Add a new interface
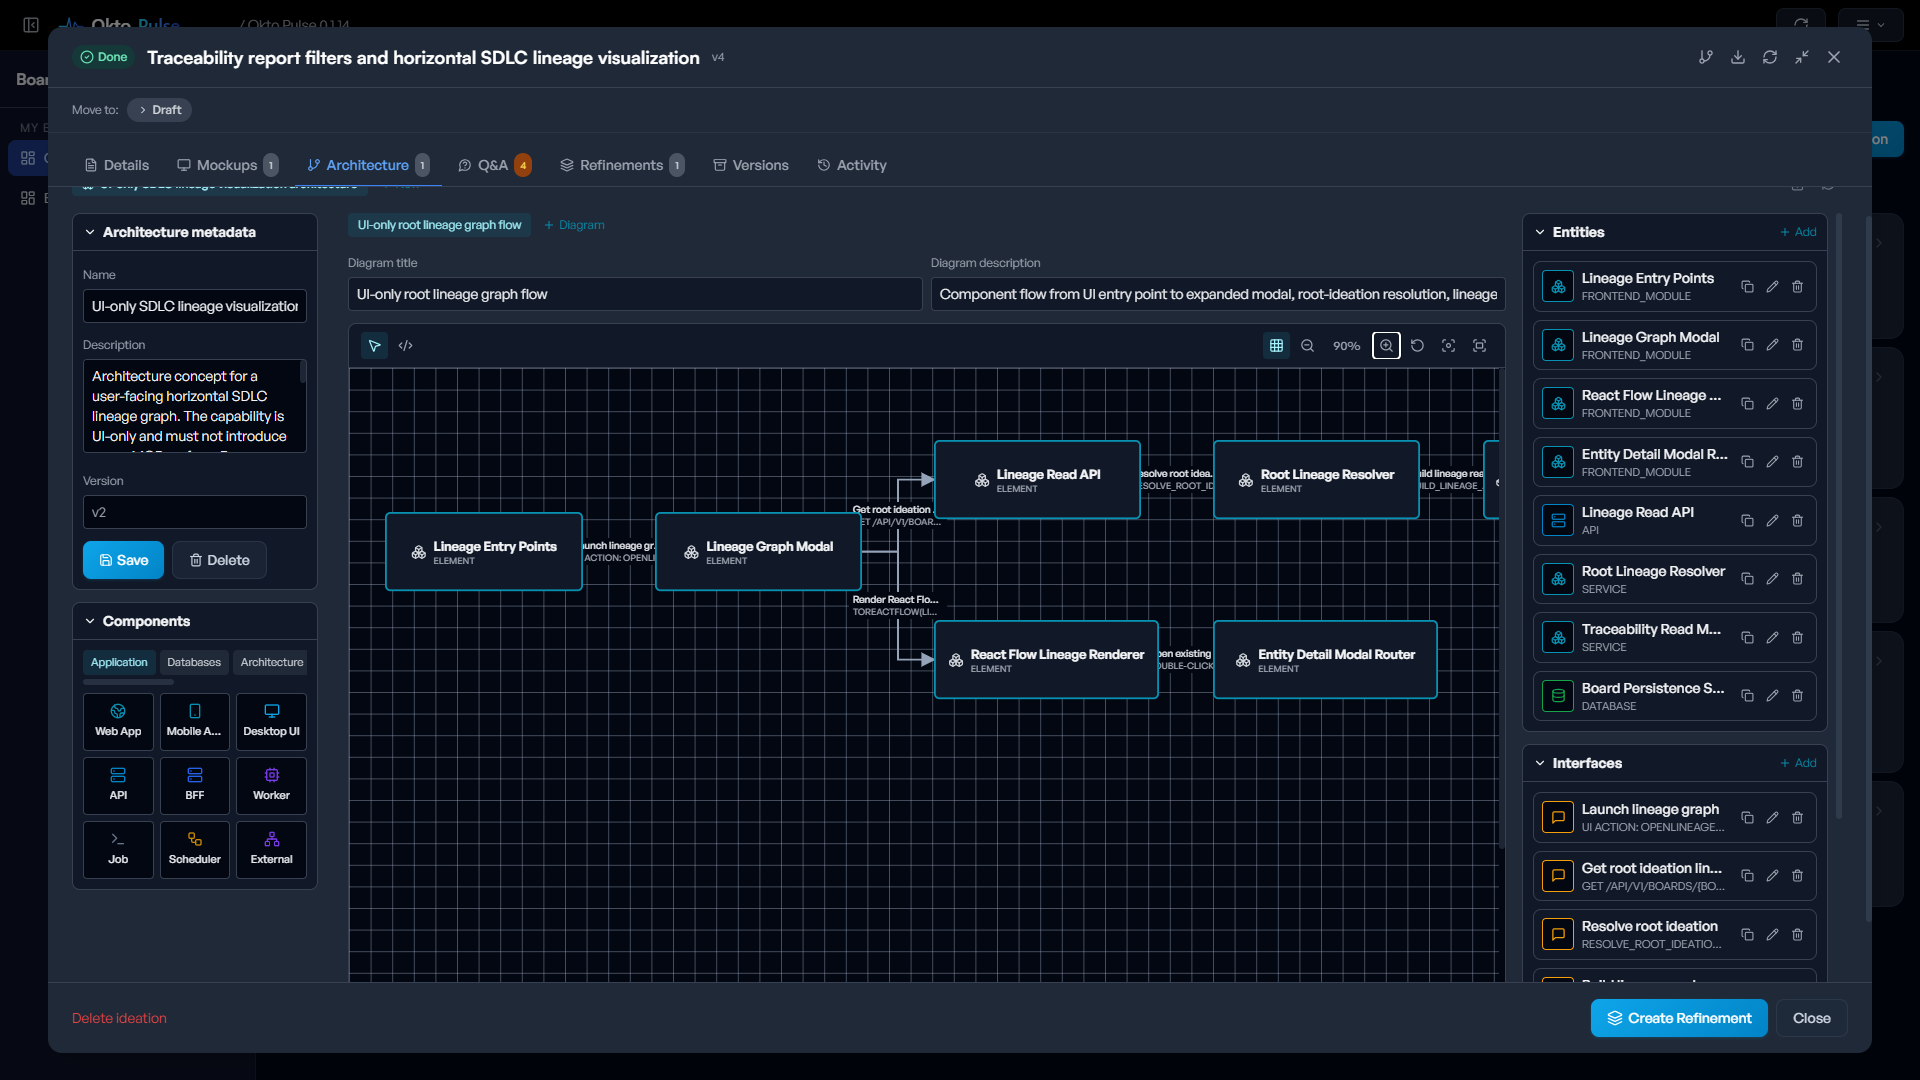The image size is (1920, 1080). click(x=1797, y=763)
